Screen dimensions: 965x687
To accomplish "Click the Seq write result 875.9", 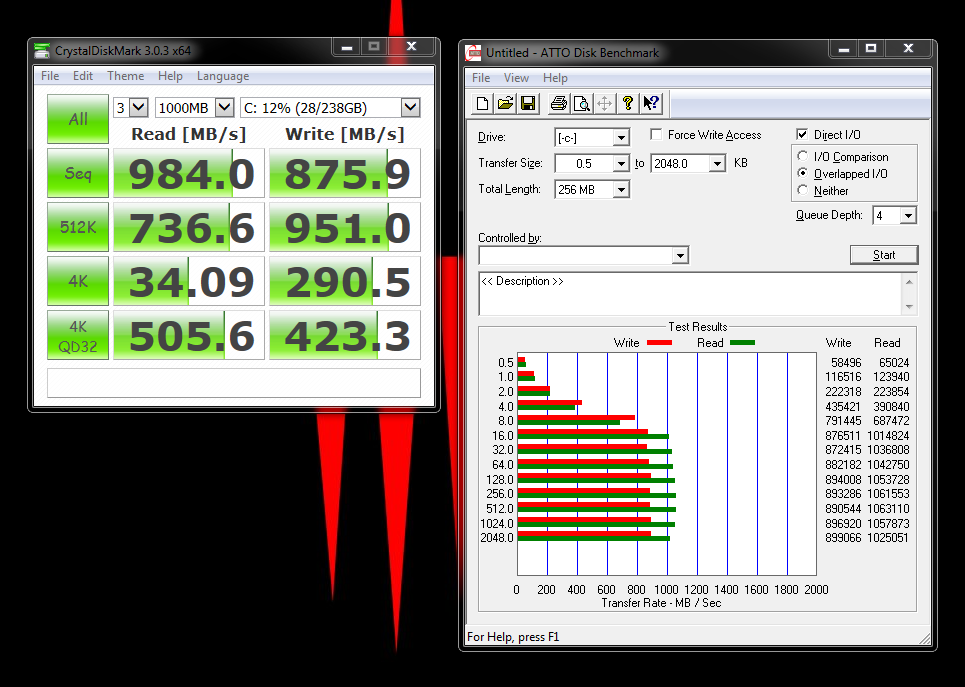I will [345, 173].
